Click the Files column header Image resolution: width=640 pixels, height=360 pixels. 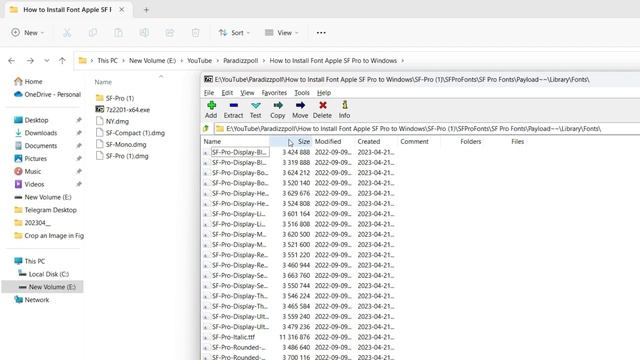pyautogui.click(x=517, y=142)
